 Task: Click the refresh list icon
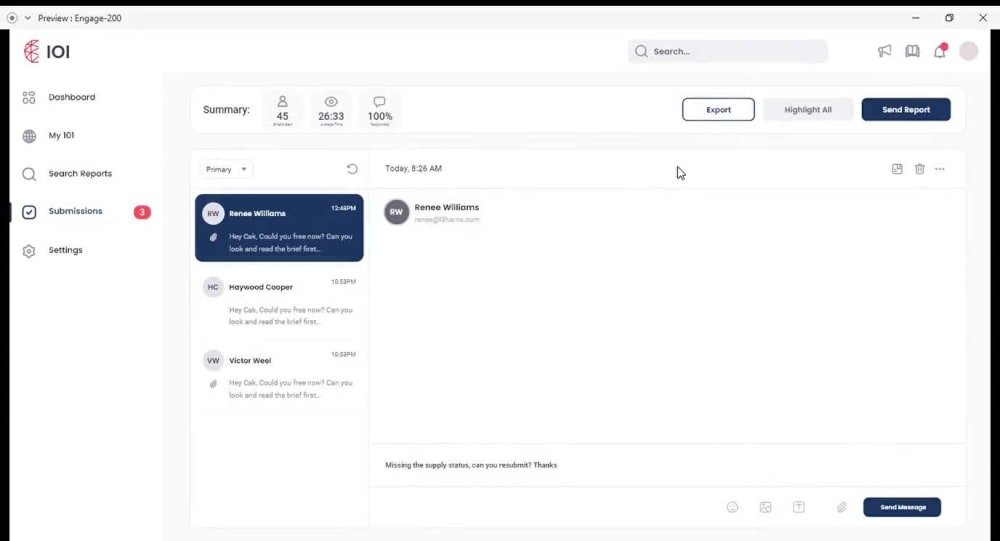click(x=352, y=169)
